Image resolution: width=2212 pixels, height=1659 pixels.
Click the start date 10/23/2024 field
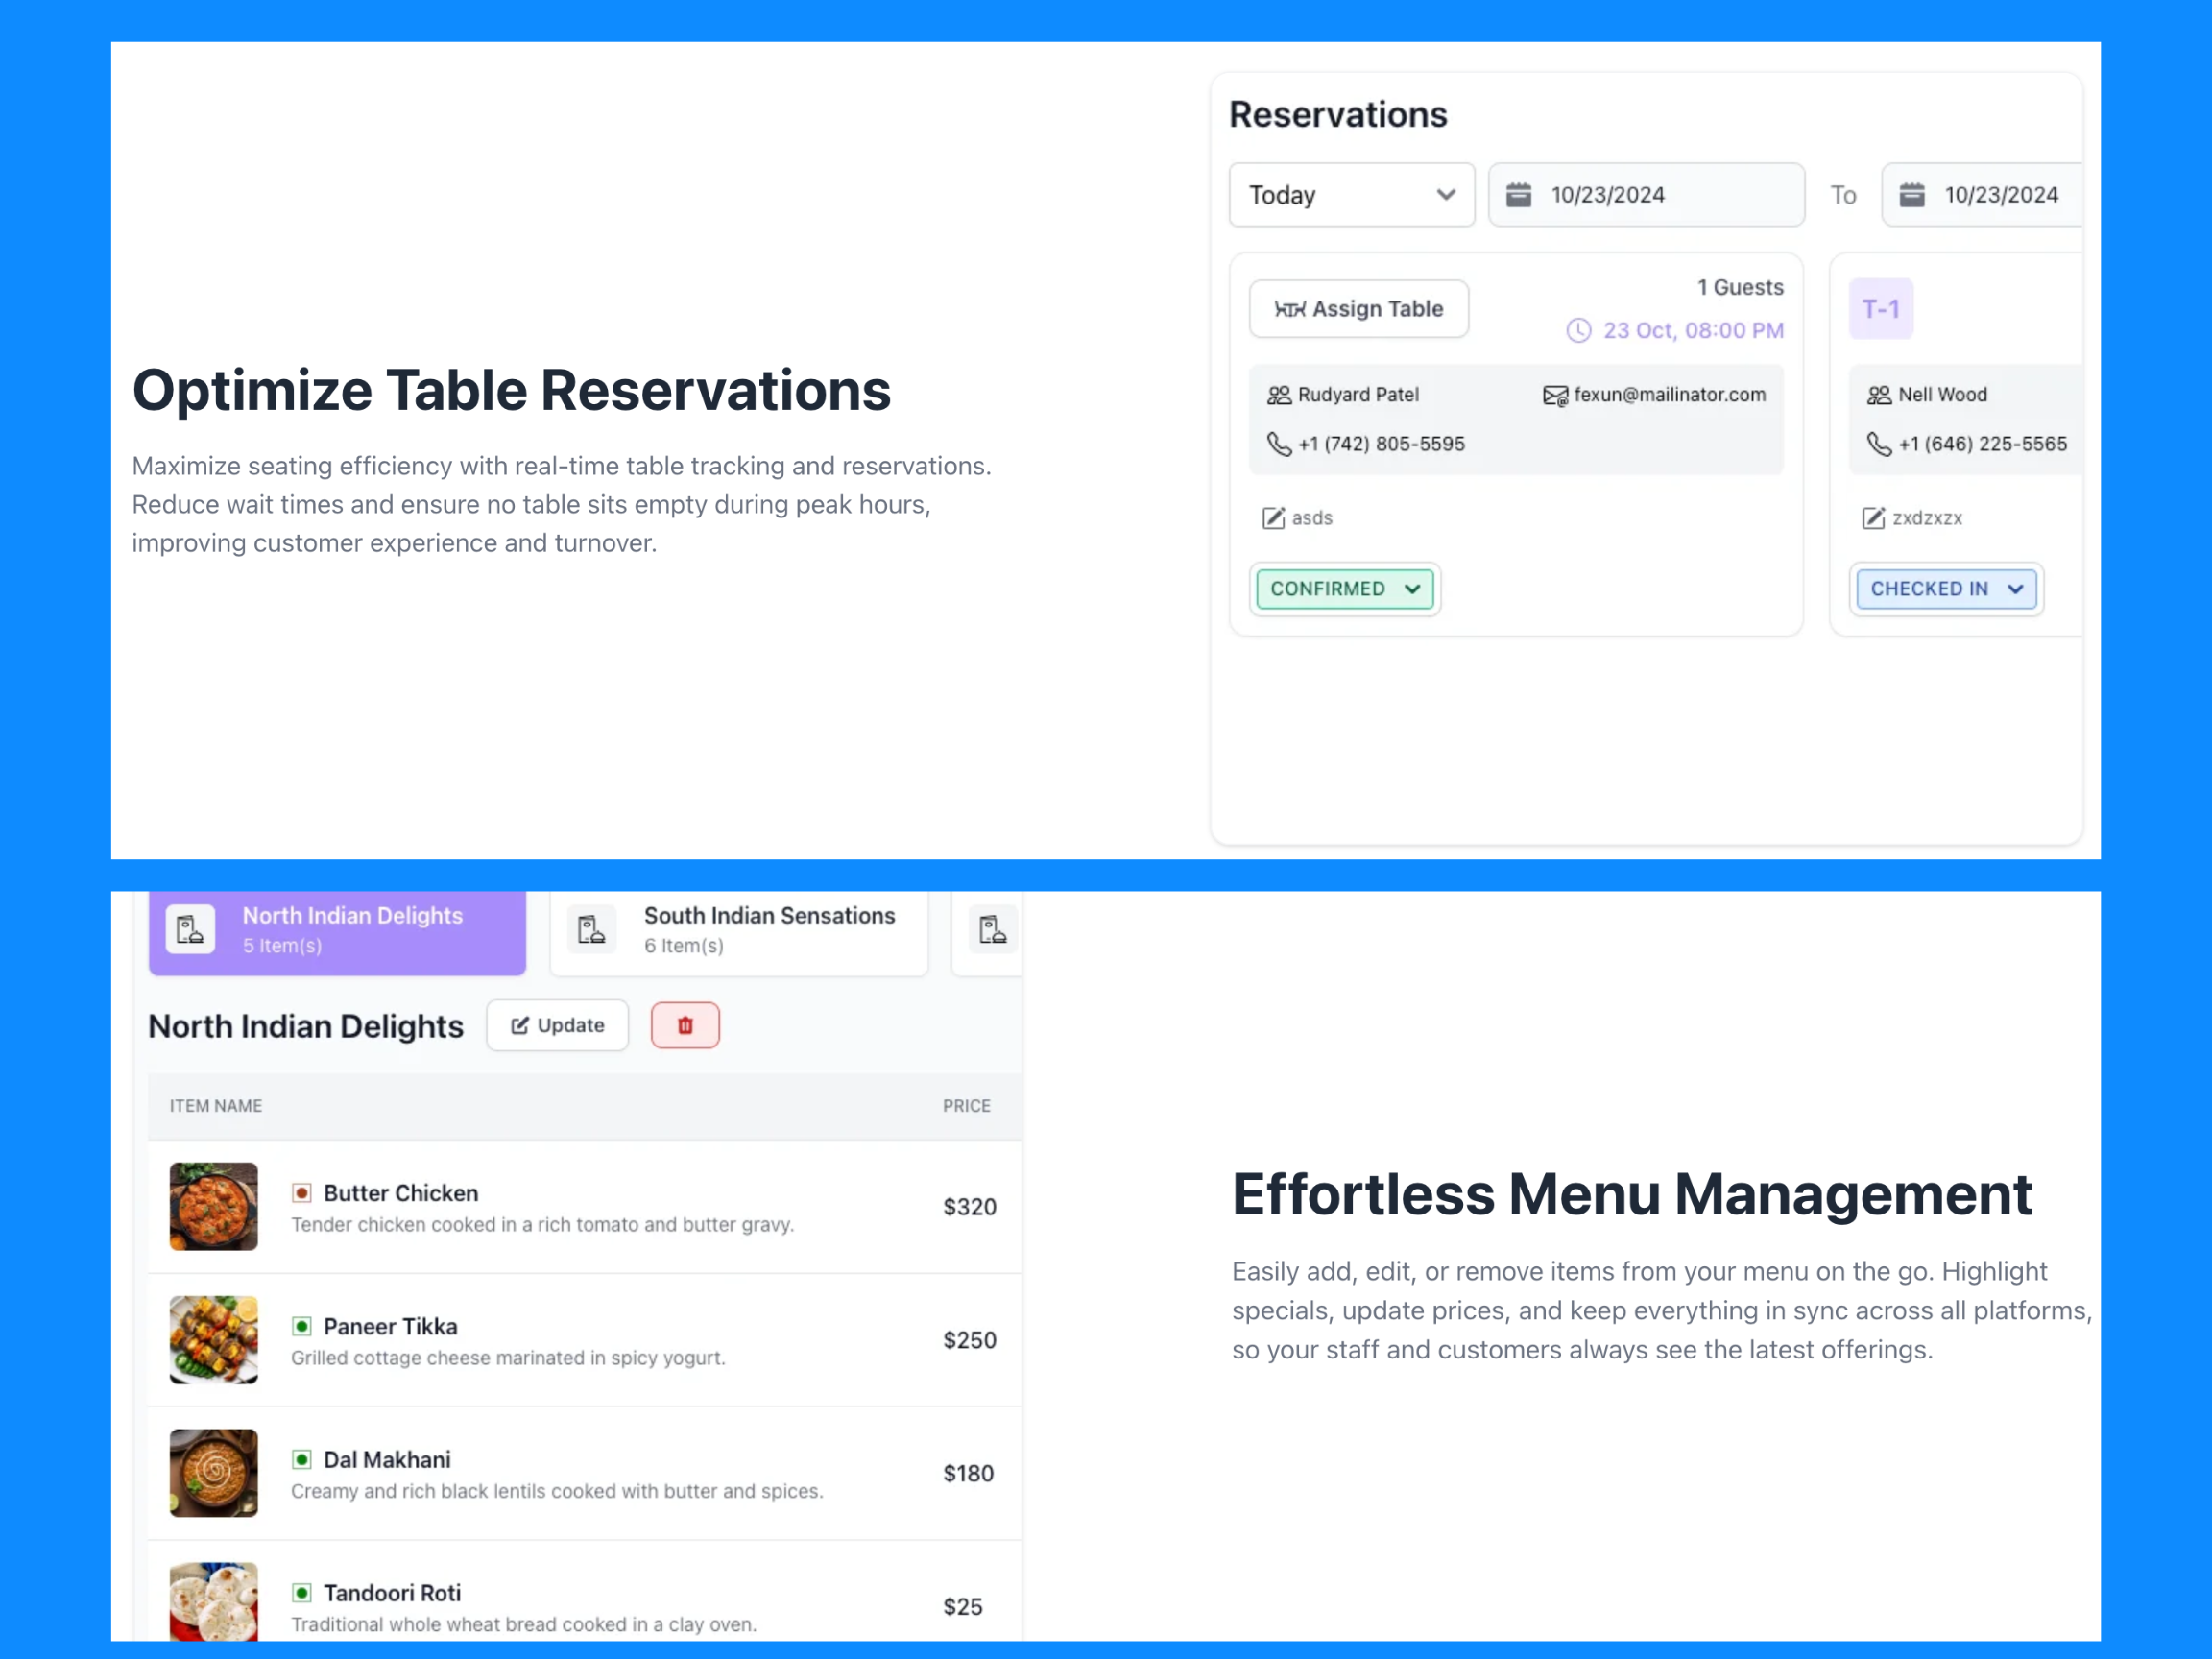click(1646, 195)
